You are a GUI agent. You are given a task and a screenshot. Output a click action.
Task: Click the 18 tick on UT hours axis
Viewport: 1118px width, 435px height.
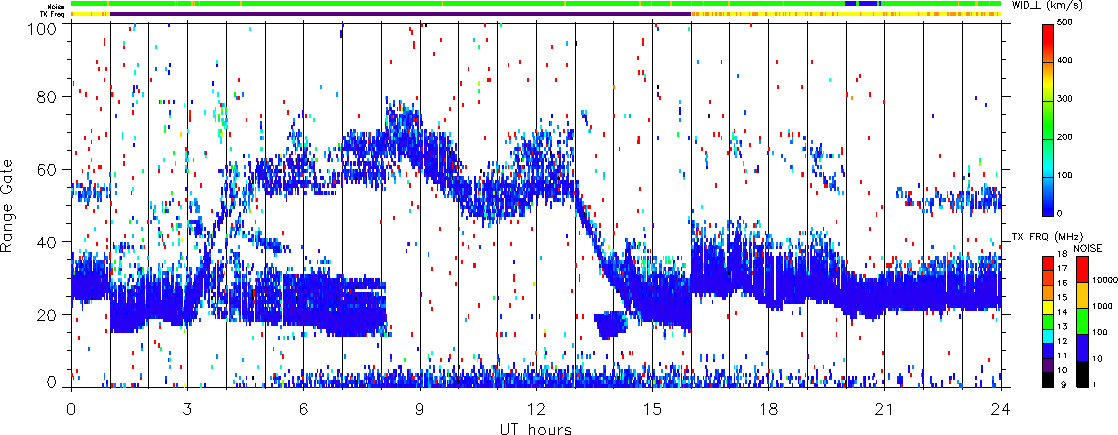769,407
